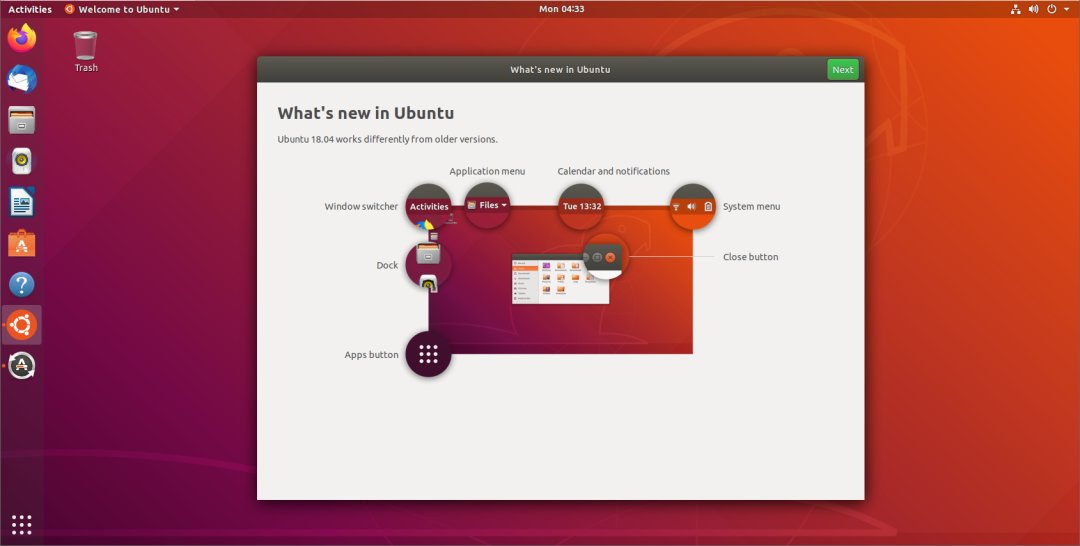Viewport: 1080px width, 546px height.
Task: Click the system menu circle in illustration
Action: pyautogui.click(x=692, y=206)
